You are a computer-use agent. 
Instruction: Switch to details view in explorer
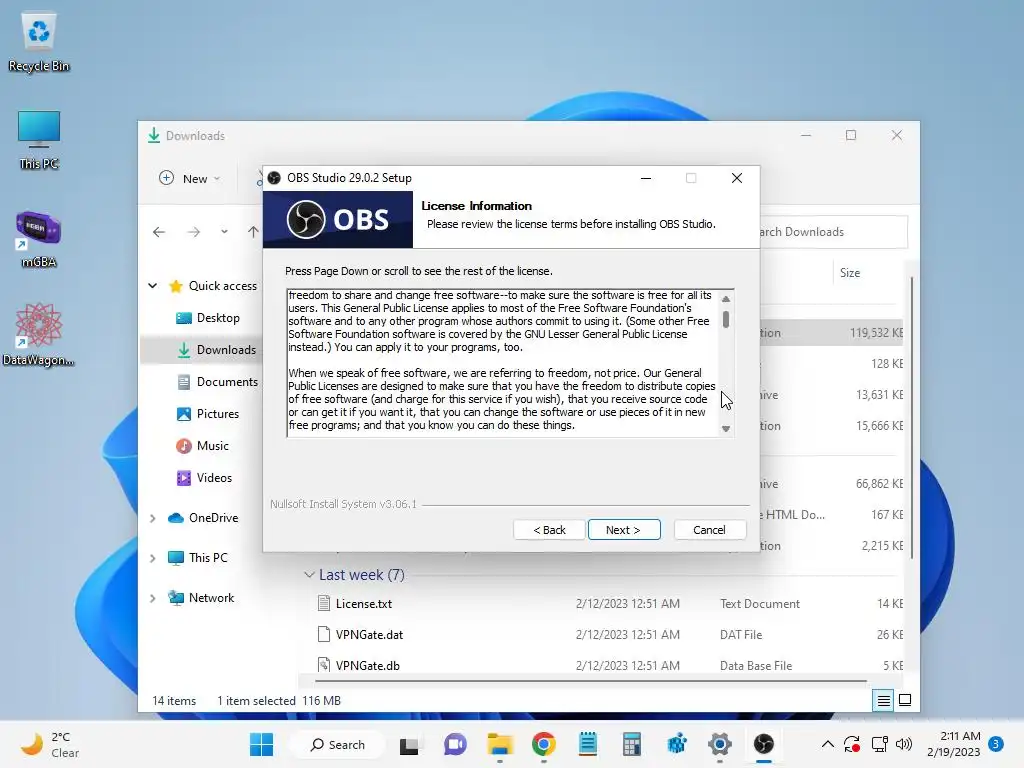(883, 701)
